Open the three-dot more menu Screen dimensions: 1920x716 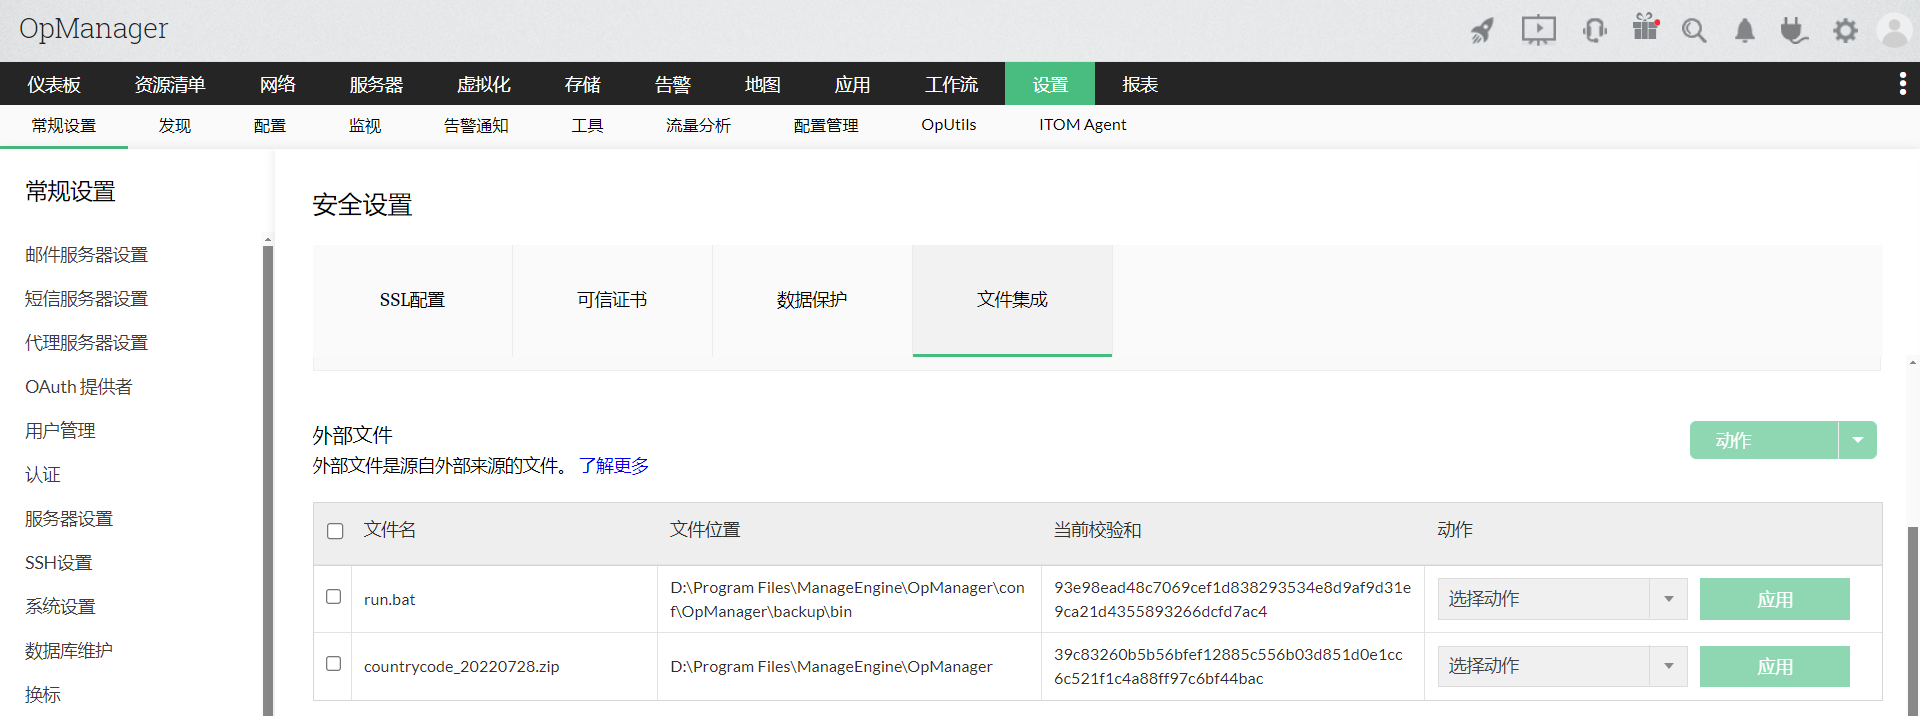(1902, 84)
